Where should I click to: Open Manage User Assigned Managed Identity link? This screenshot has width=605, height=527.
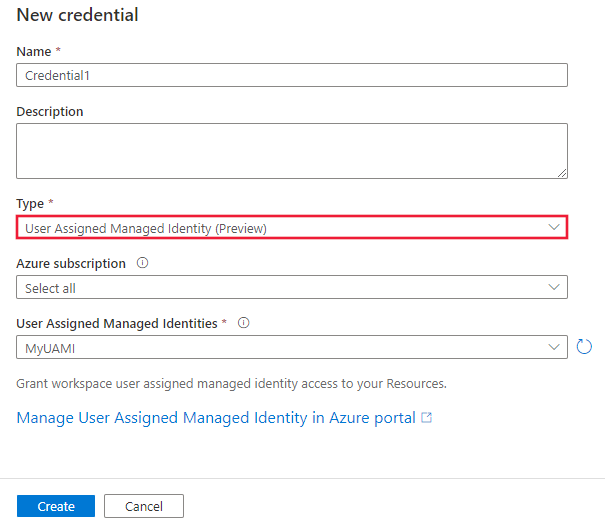216,418
